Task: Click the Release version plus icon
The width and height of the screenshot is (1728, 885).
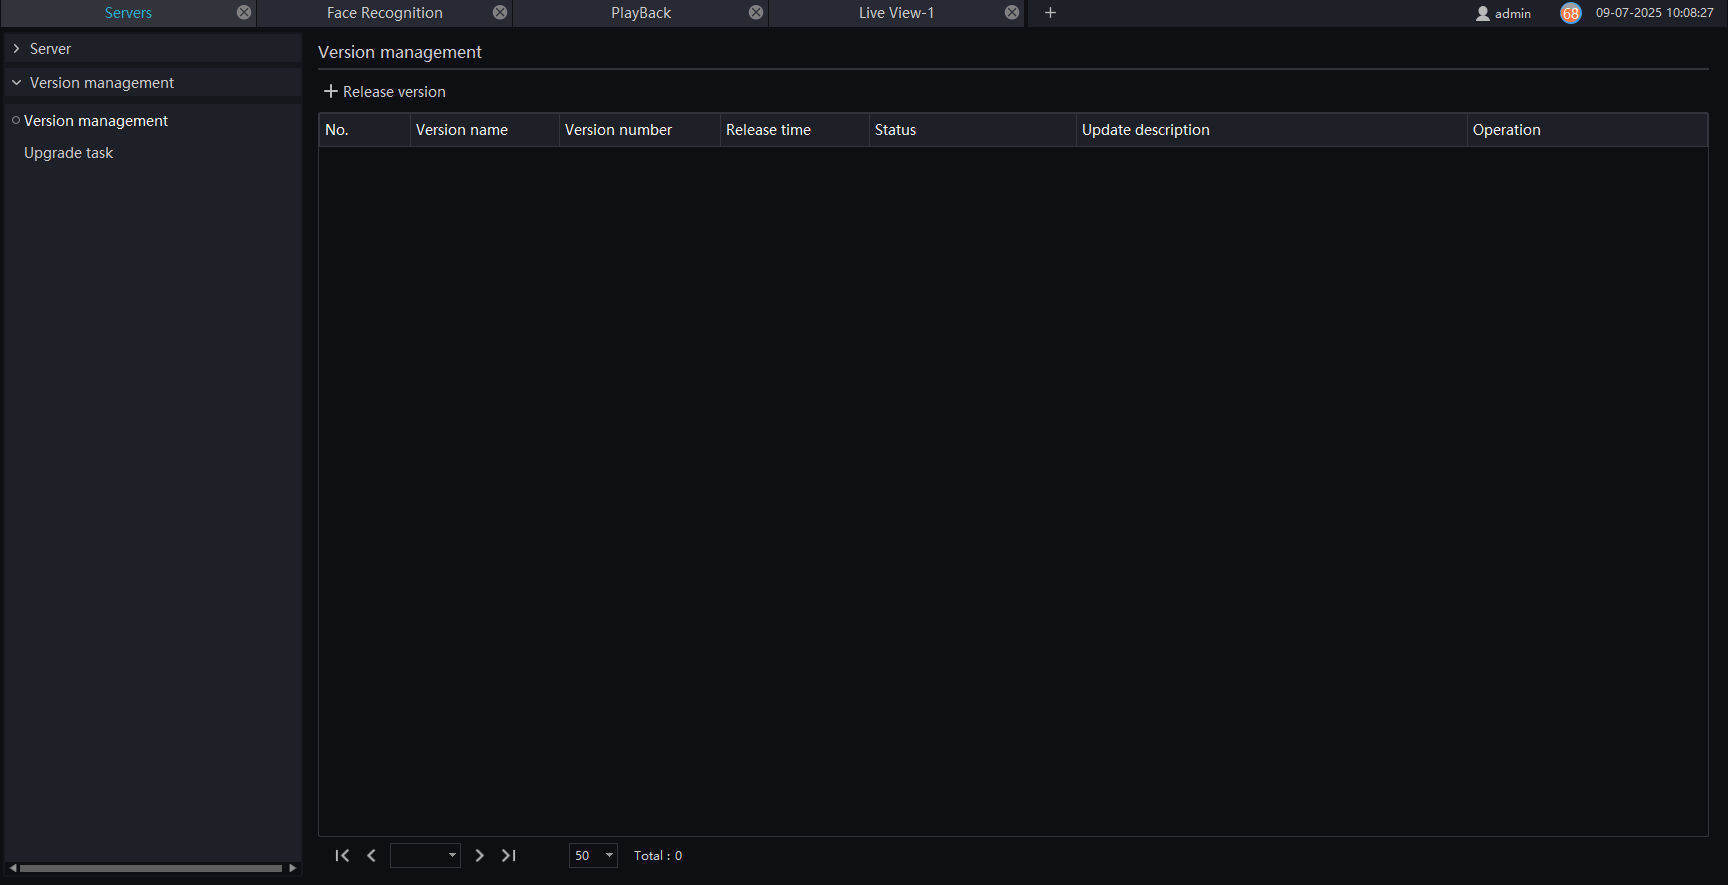Action: click(x=331, y=91)
